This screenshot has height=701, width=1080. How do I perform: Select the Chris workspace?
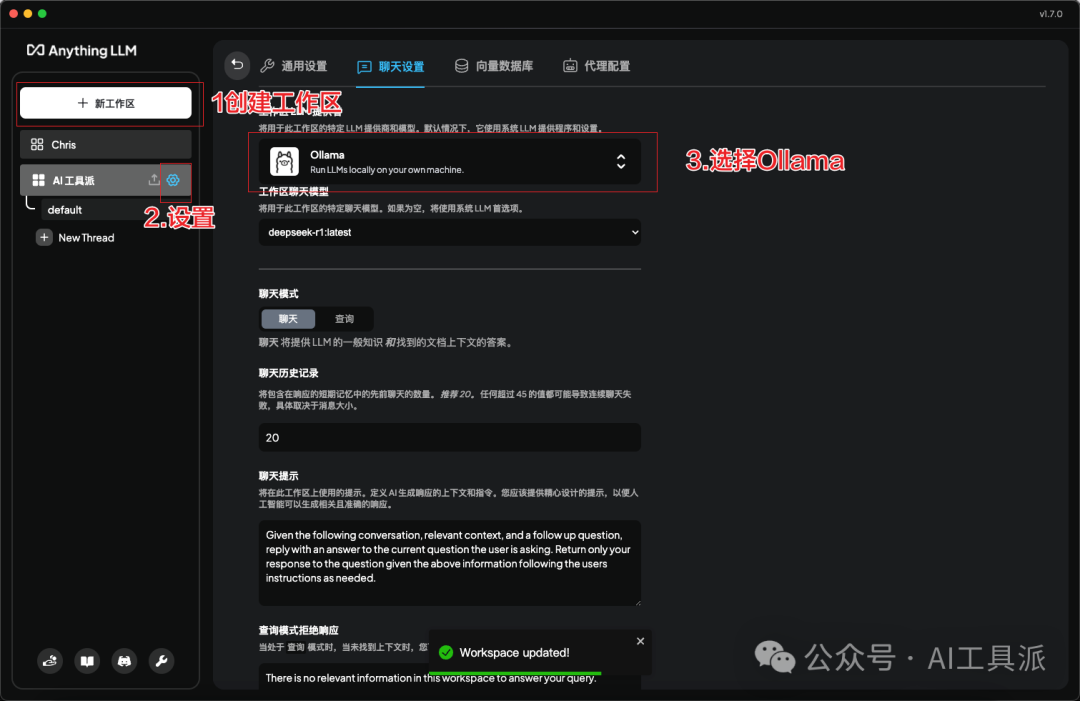coord(105,145)
